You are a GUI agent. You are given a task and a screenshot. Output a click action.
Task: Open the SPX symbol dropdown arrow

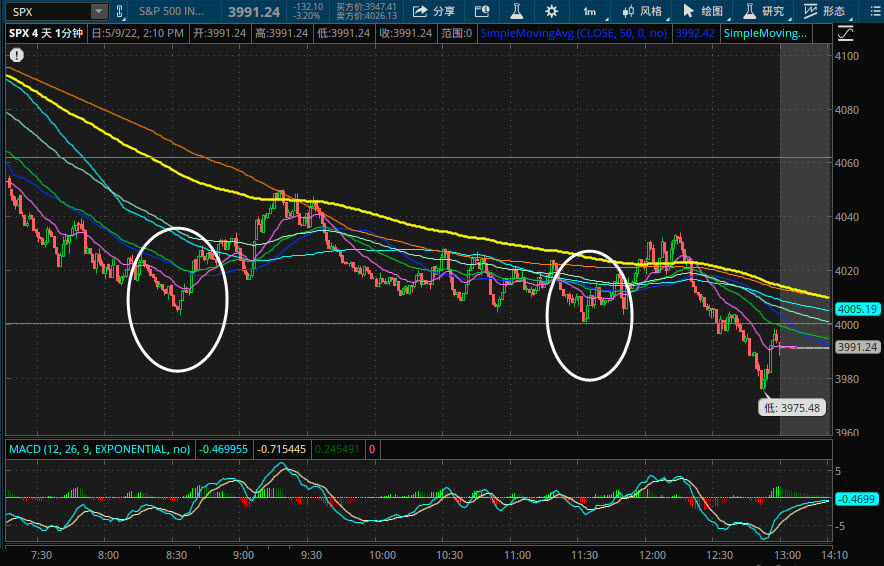tap(99, 11)
